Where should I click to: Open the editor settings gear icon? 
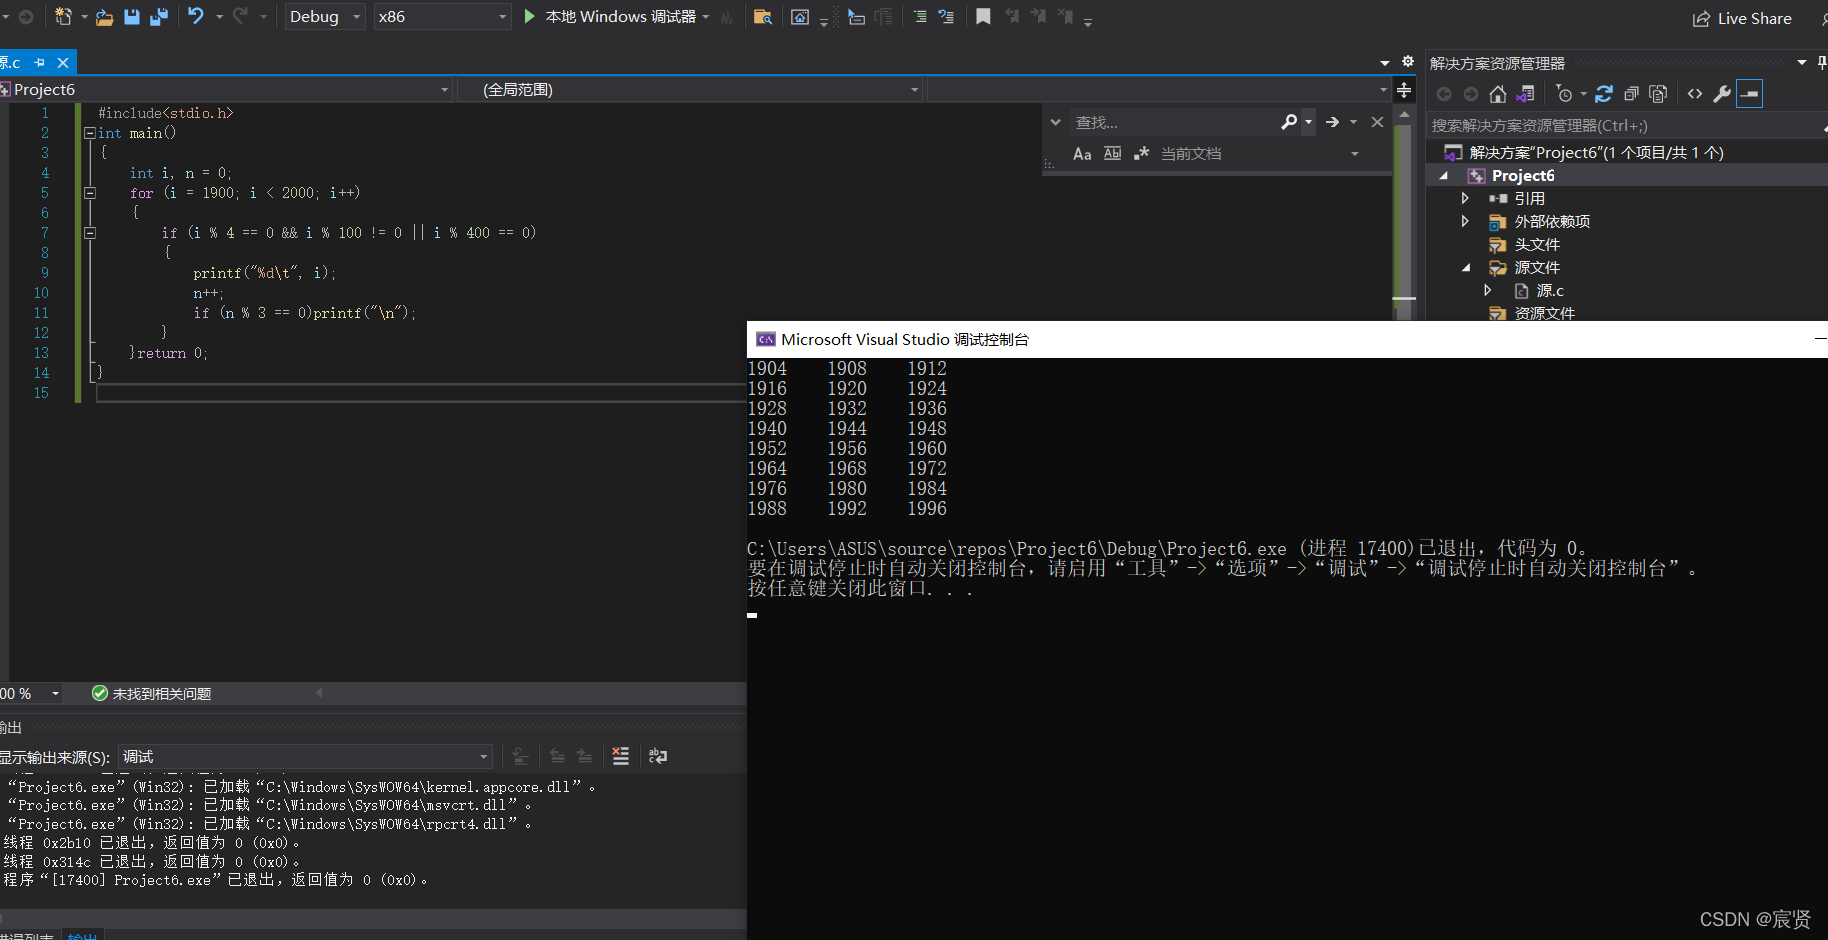click(x=1408, y=62)
